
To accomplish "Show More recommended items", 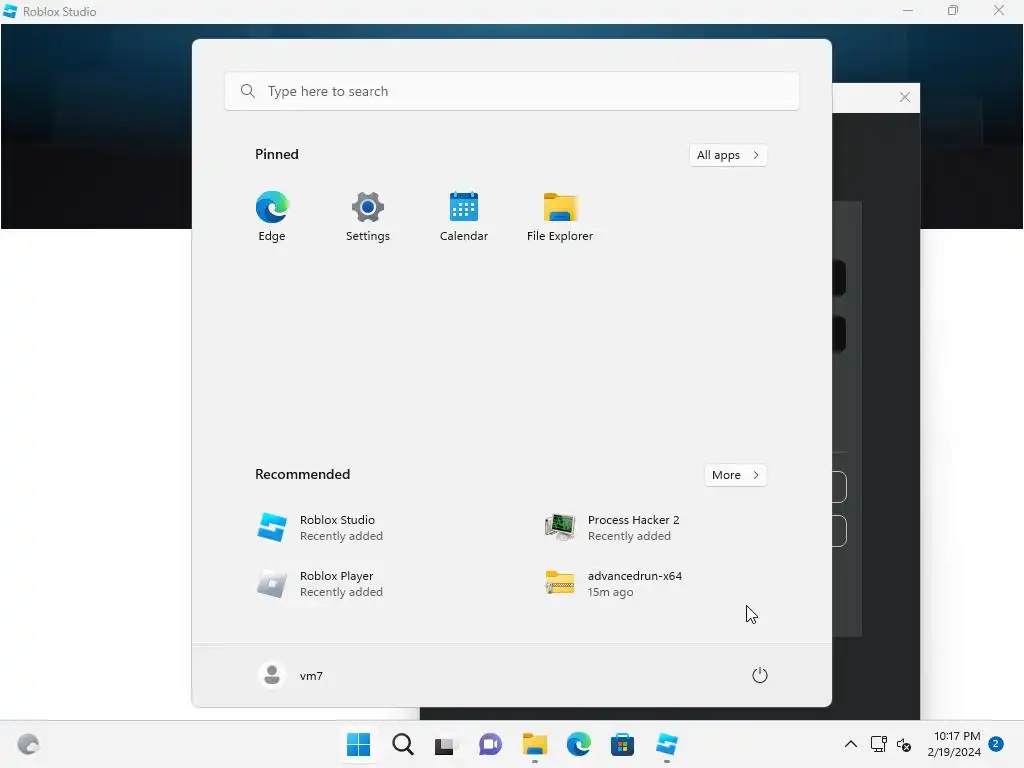I will point(735,475).
